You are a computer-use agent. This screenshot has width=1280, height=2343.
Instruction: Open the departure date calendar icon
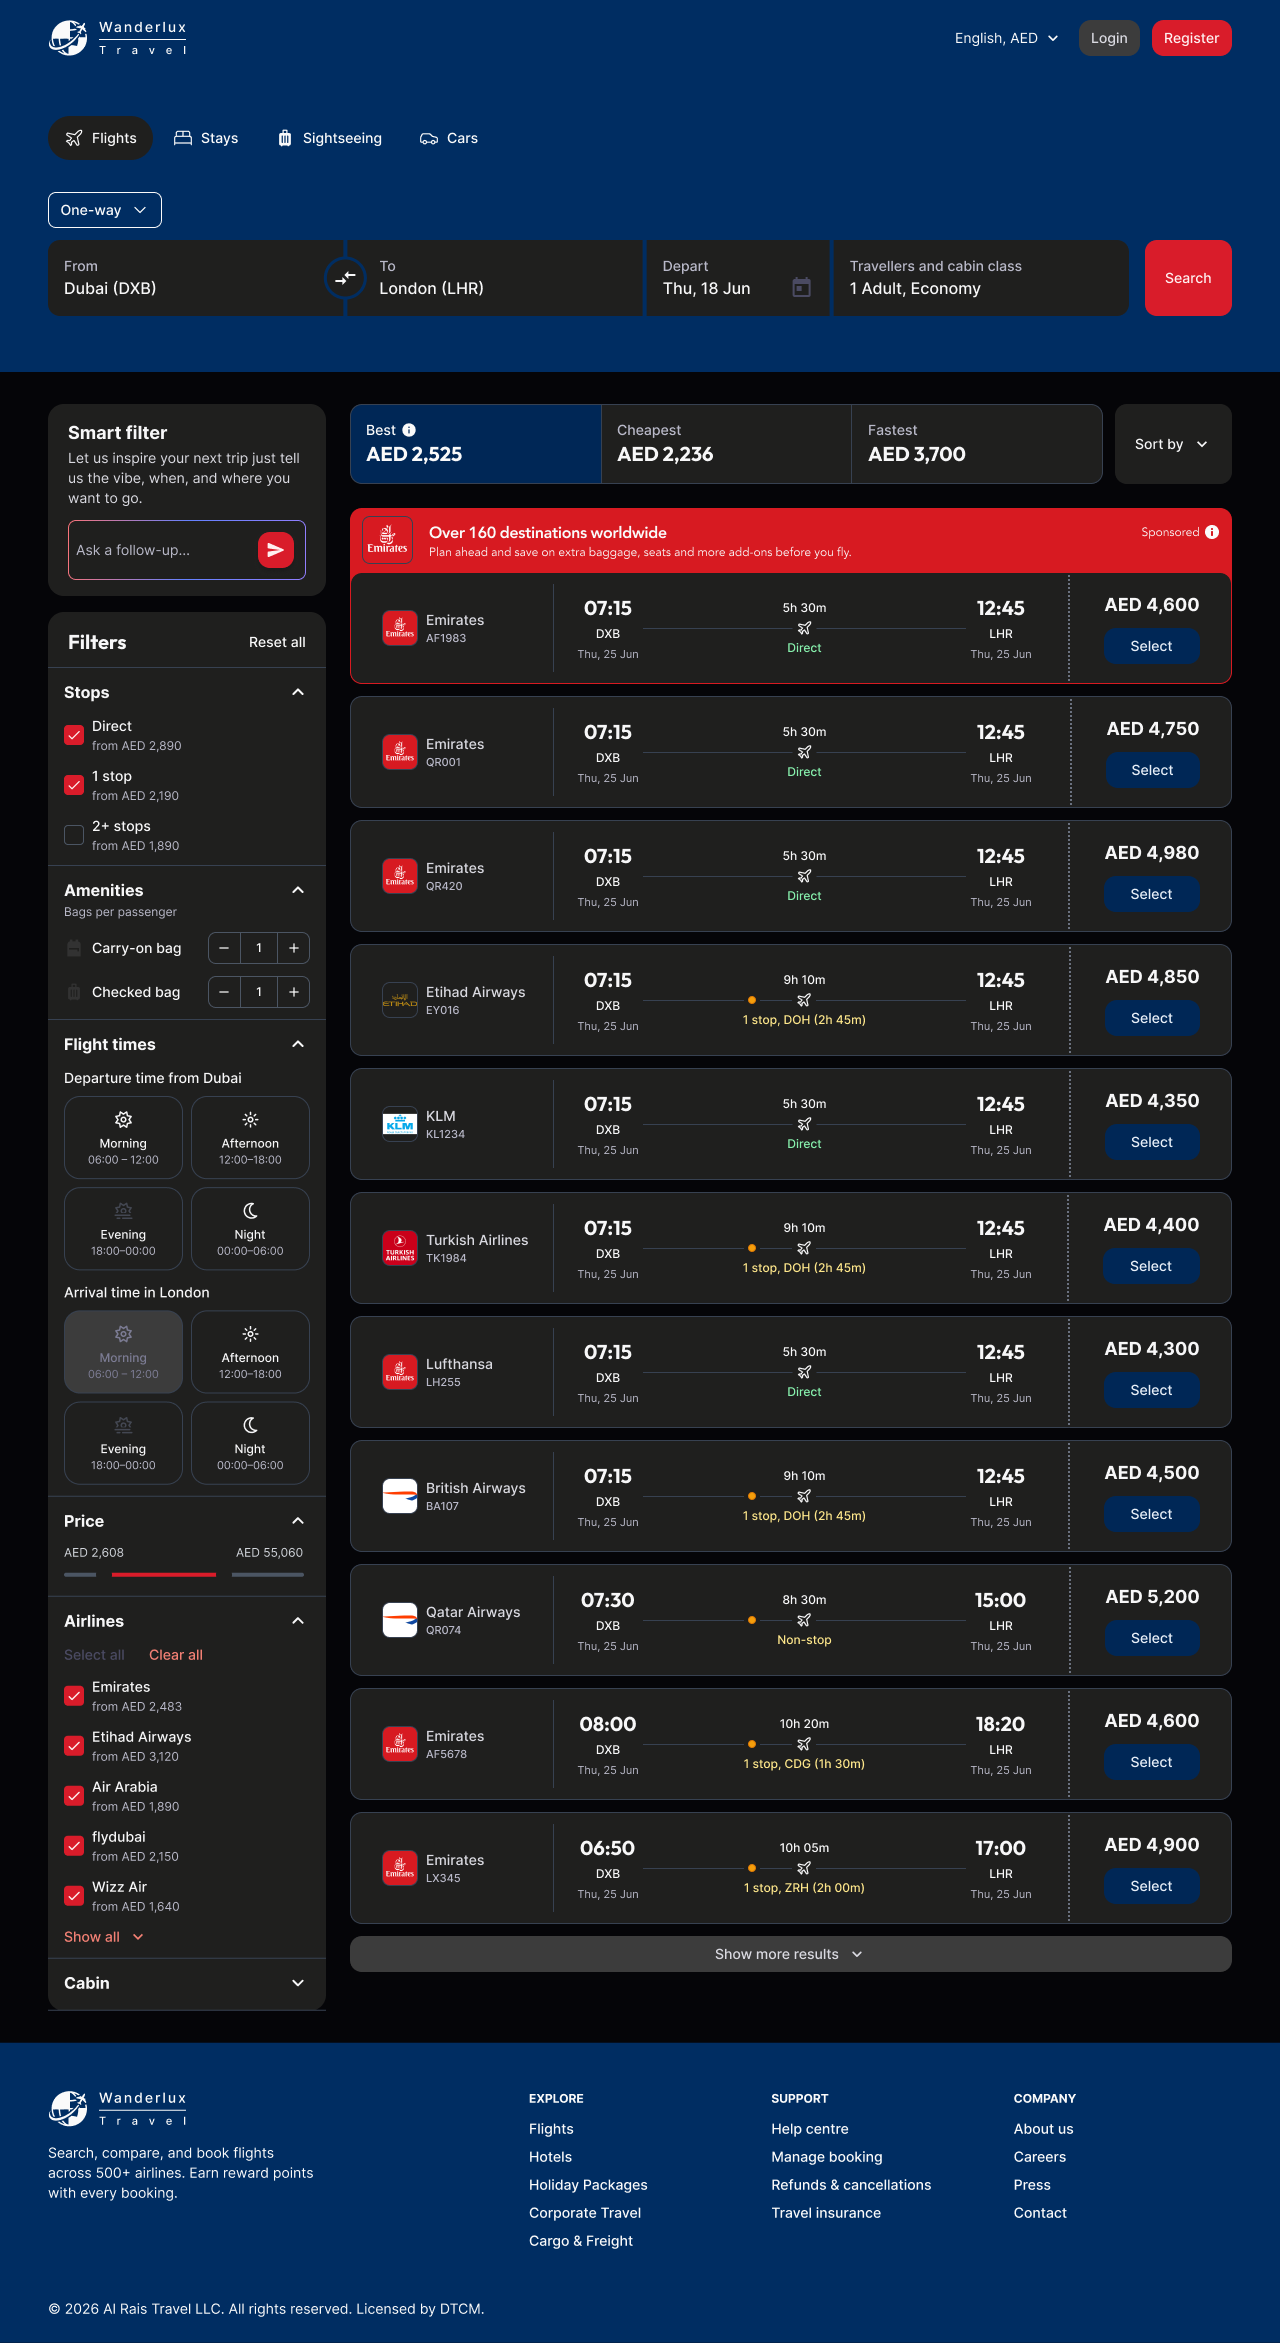801,288
